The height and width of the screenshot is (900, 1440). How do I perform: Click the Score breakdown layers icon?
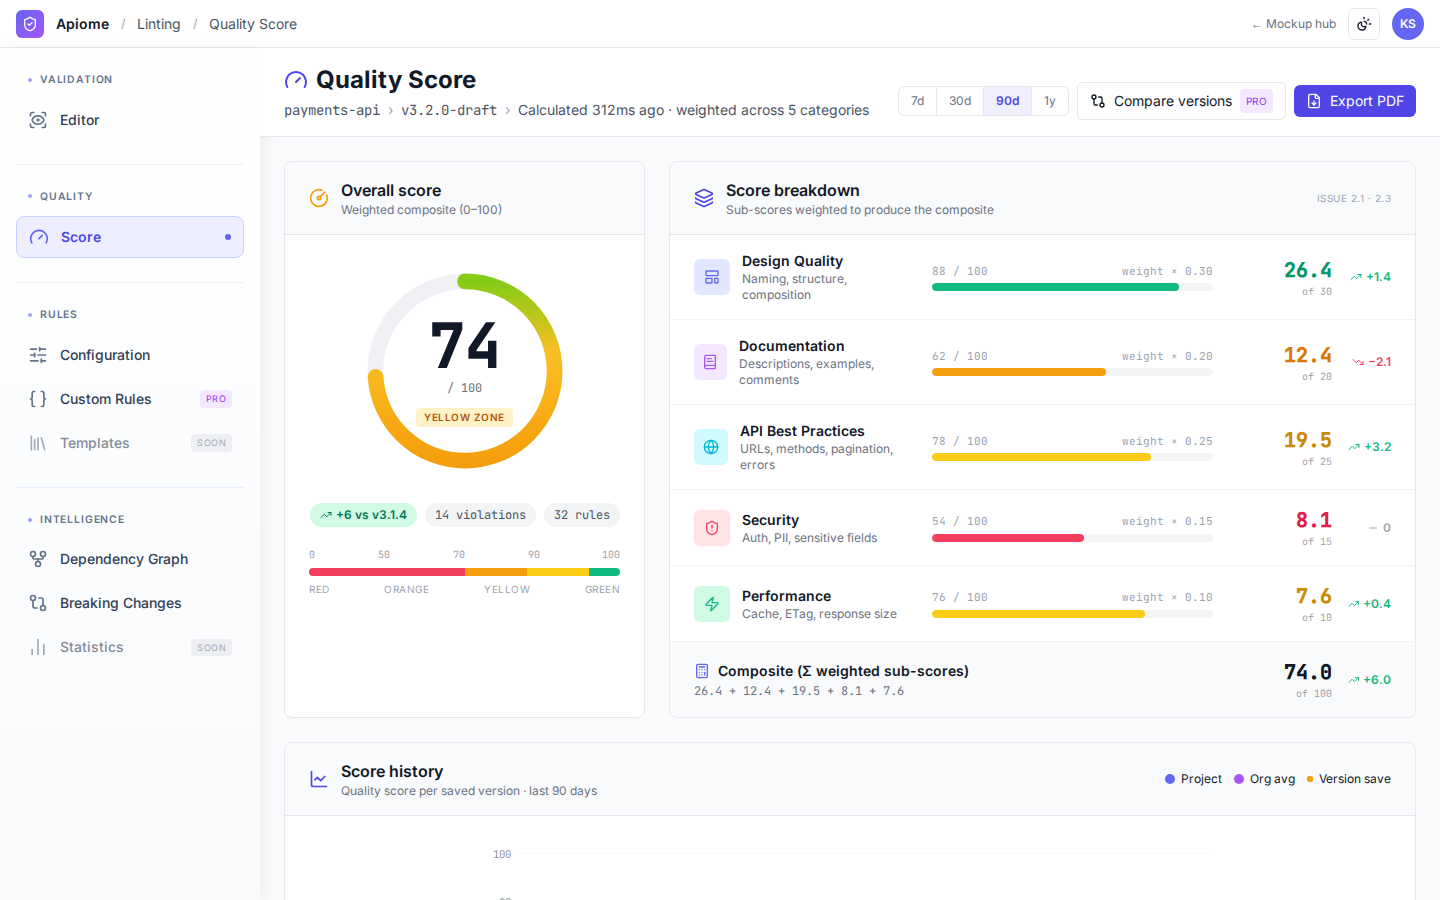(704, 198)
